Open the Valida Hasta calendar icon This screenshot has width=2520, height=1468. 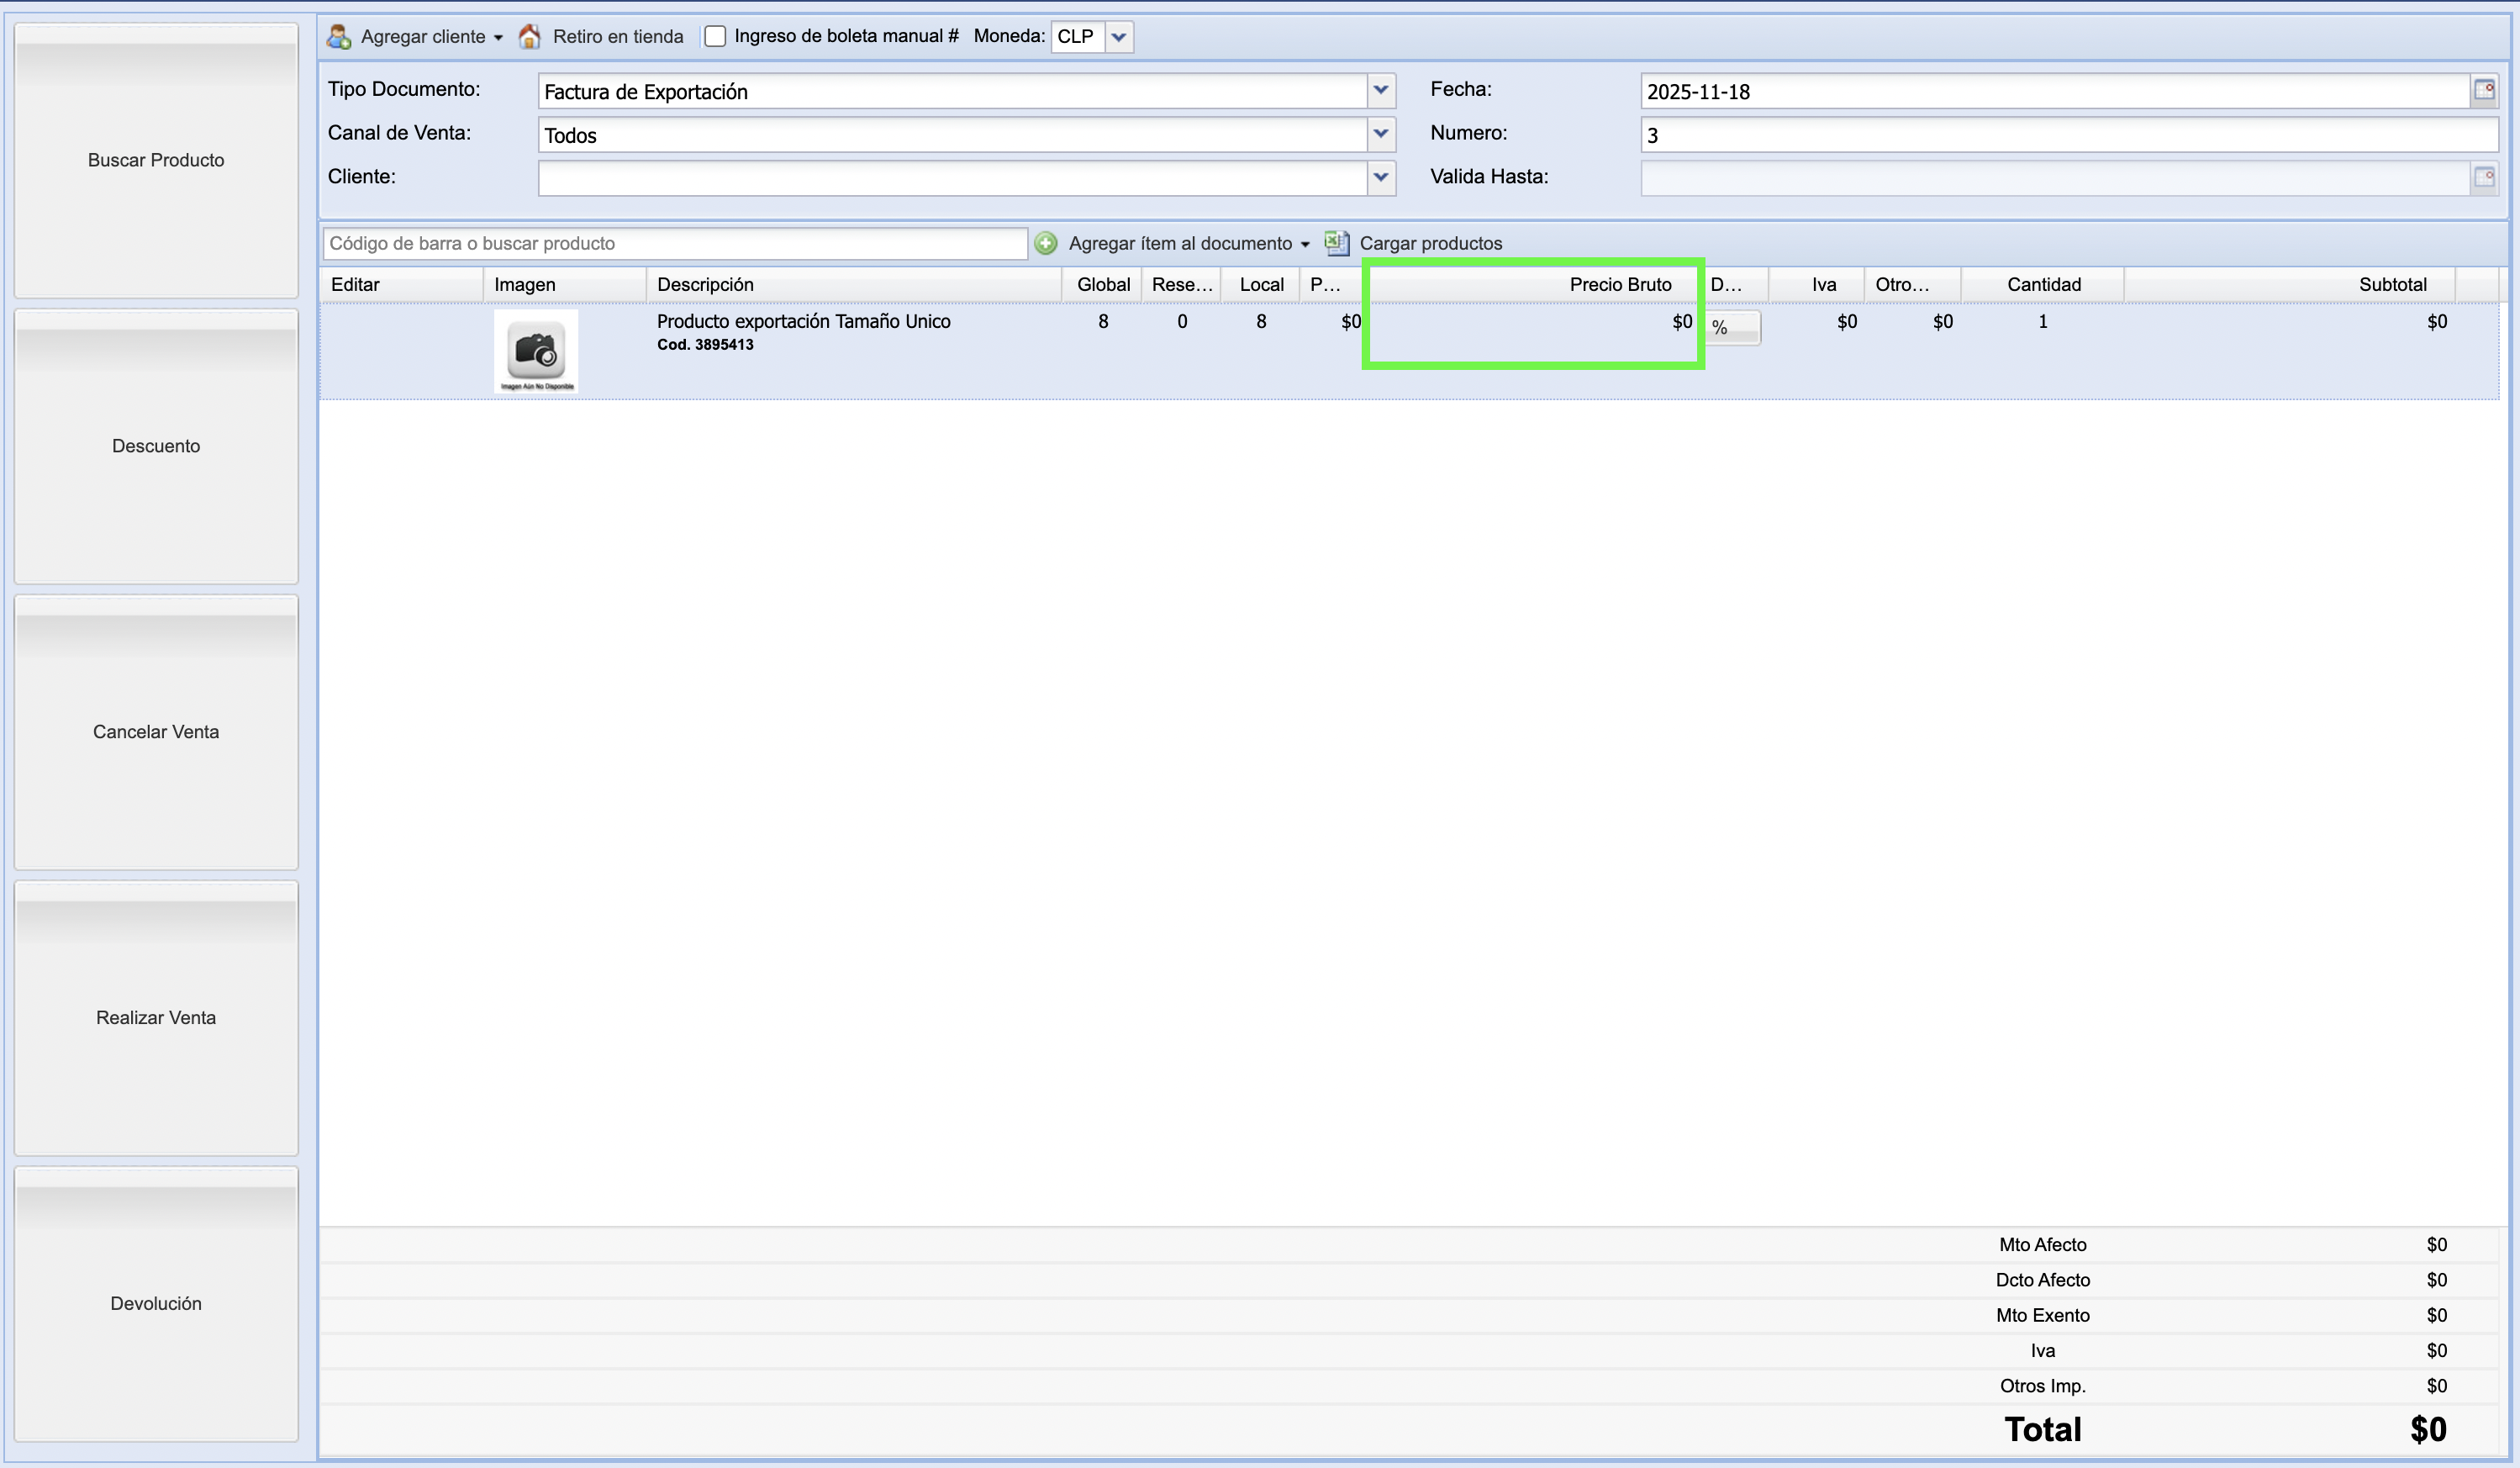click(x=2484, y=178)
